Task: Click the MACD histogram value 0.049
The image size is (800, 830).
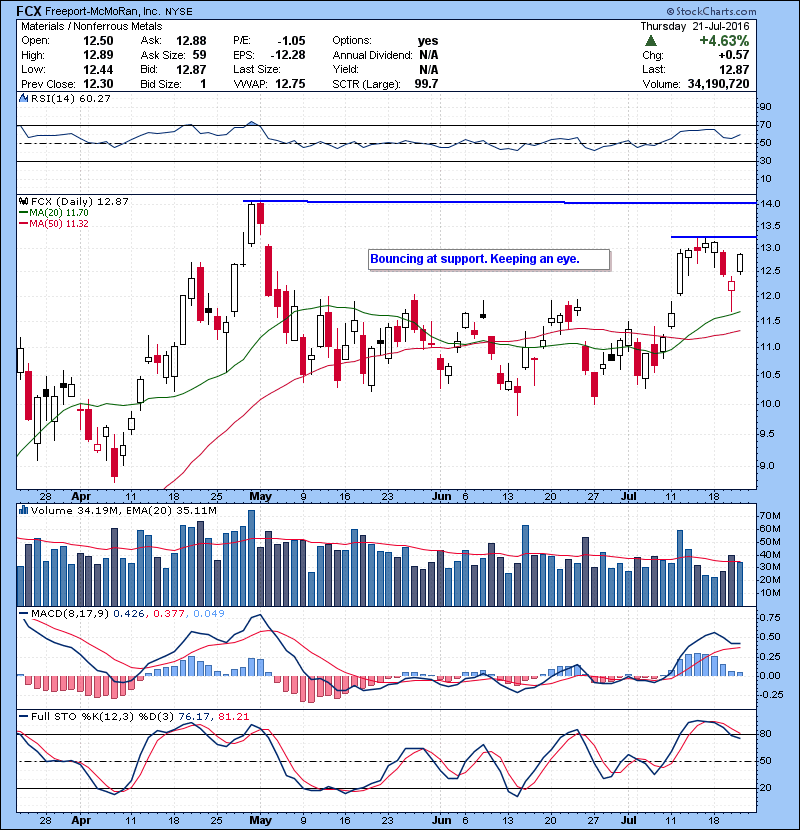Action: (209, 614)
